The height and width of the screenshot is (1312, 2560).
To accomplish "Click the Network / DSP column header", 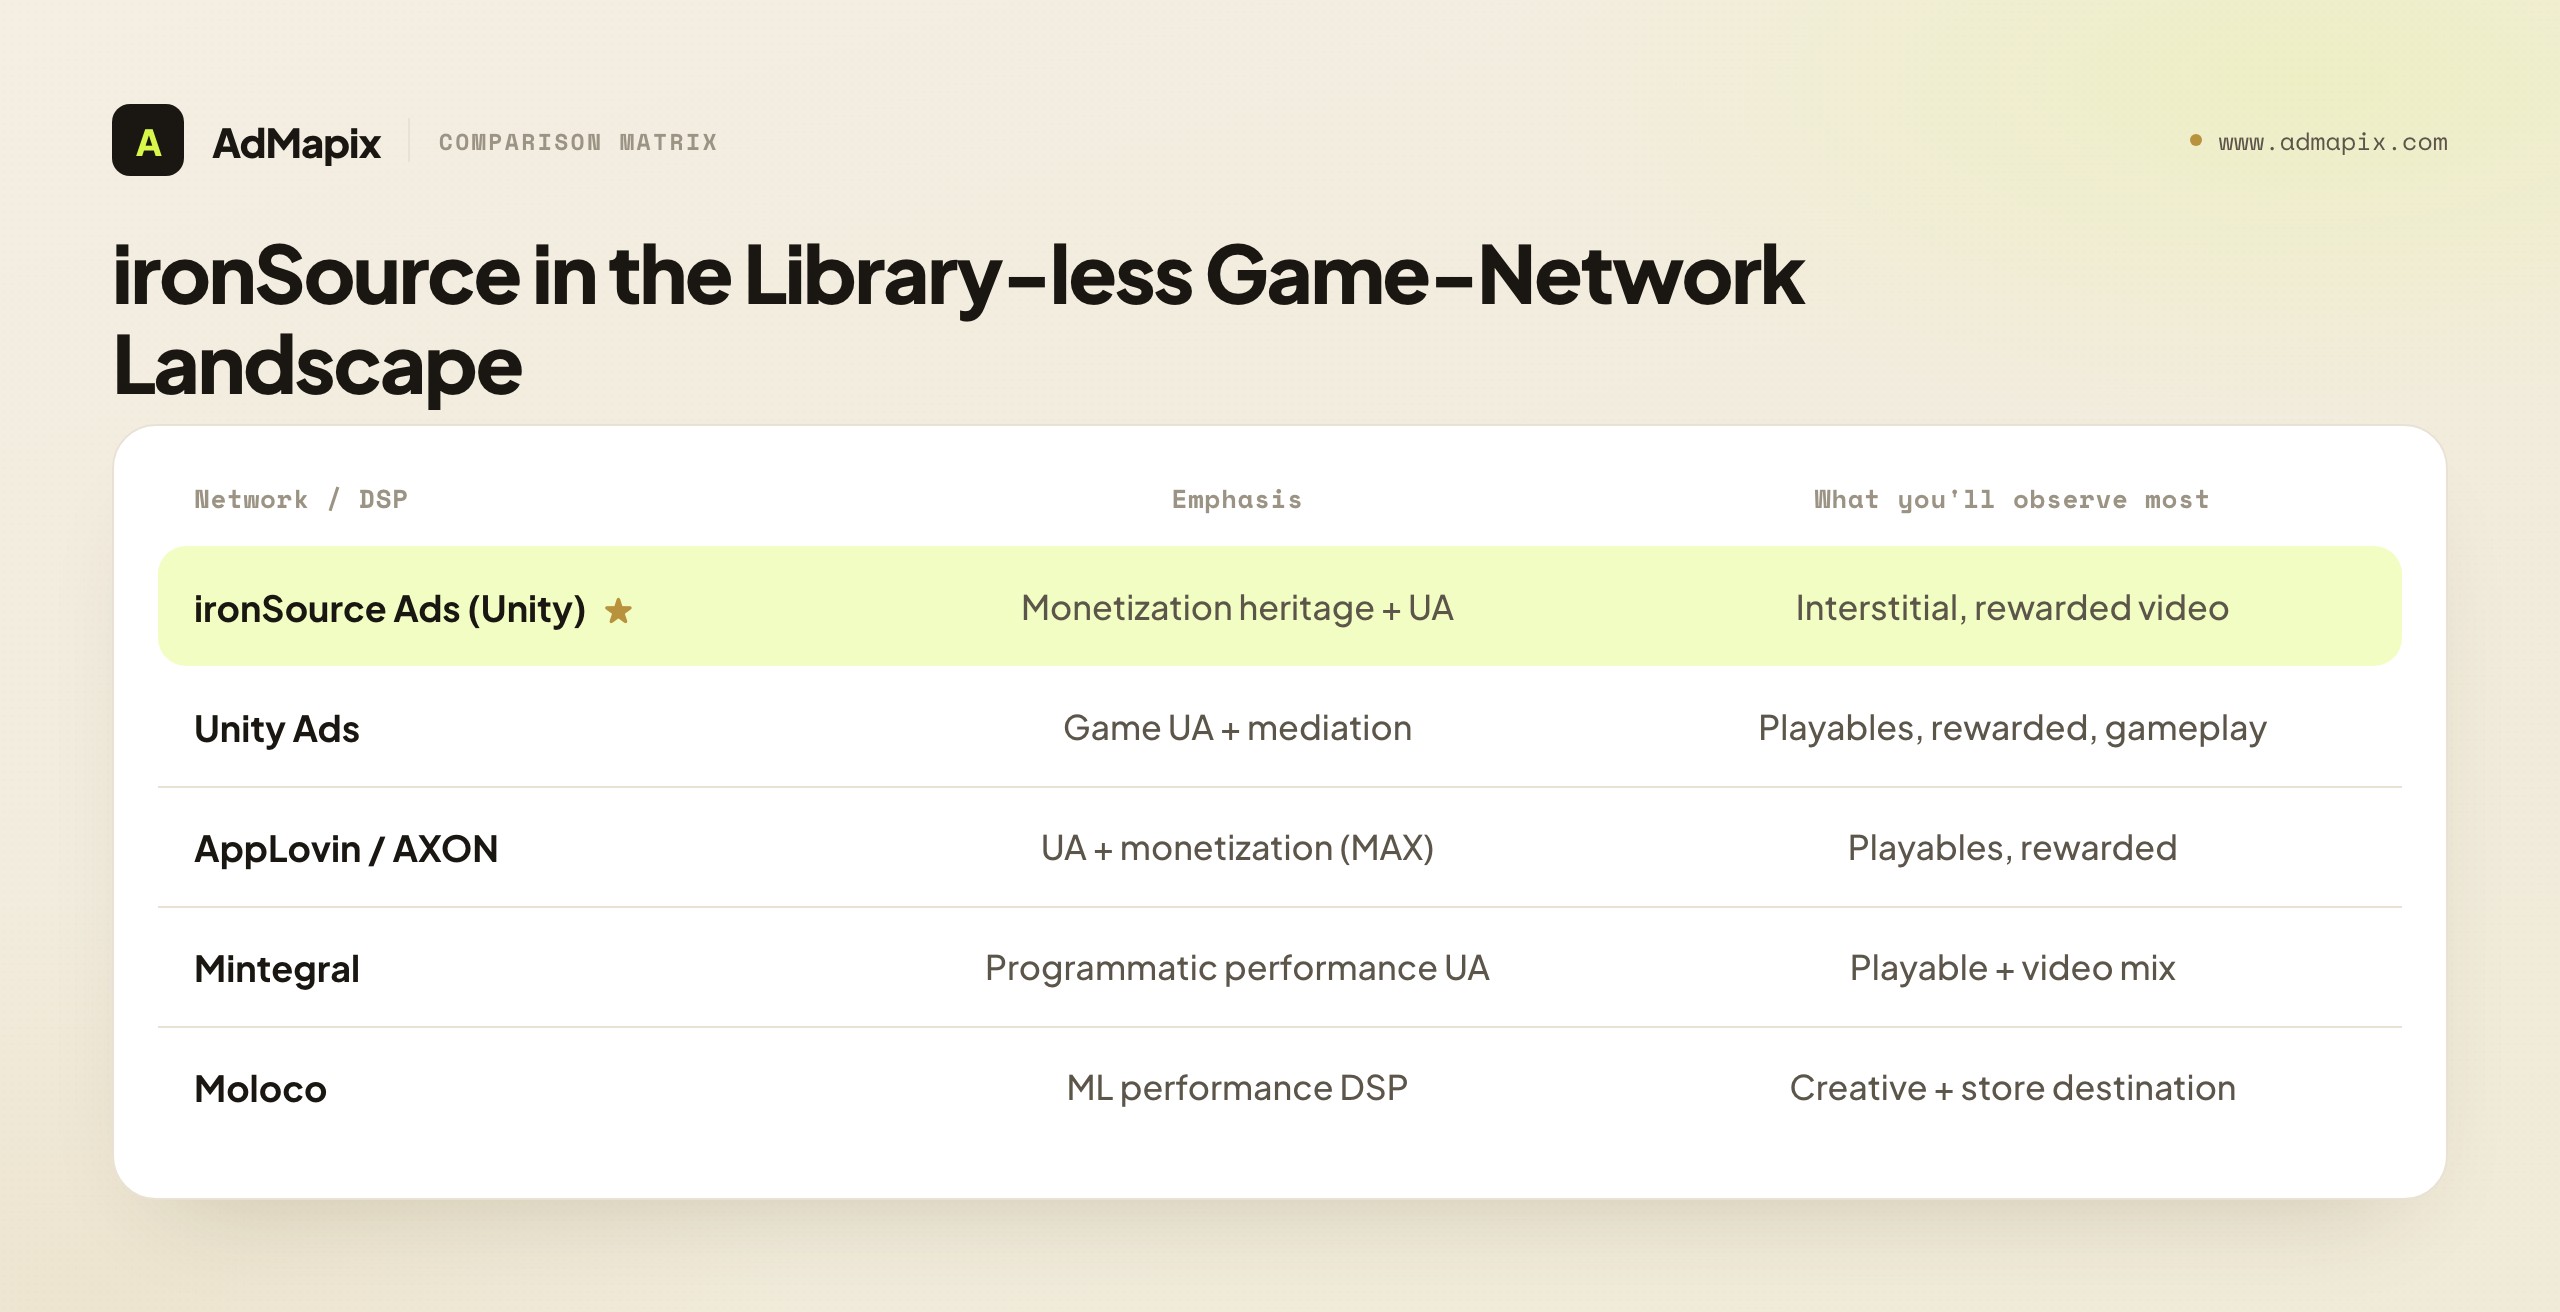I will [x=301, y=499].
